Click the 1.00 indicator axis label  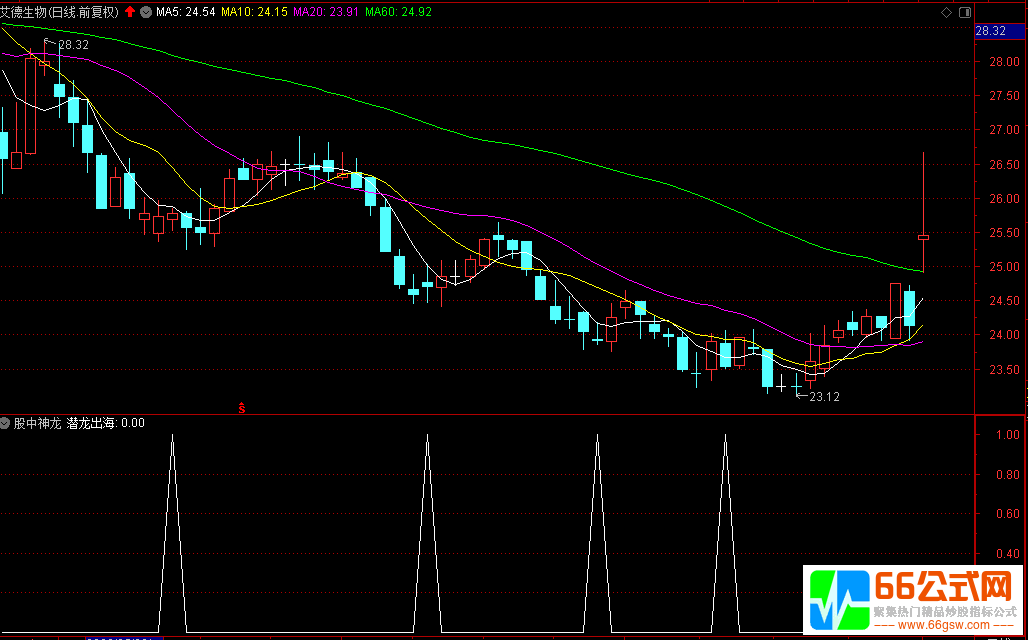point(1008,435)
